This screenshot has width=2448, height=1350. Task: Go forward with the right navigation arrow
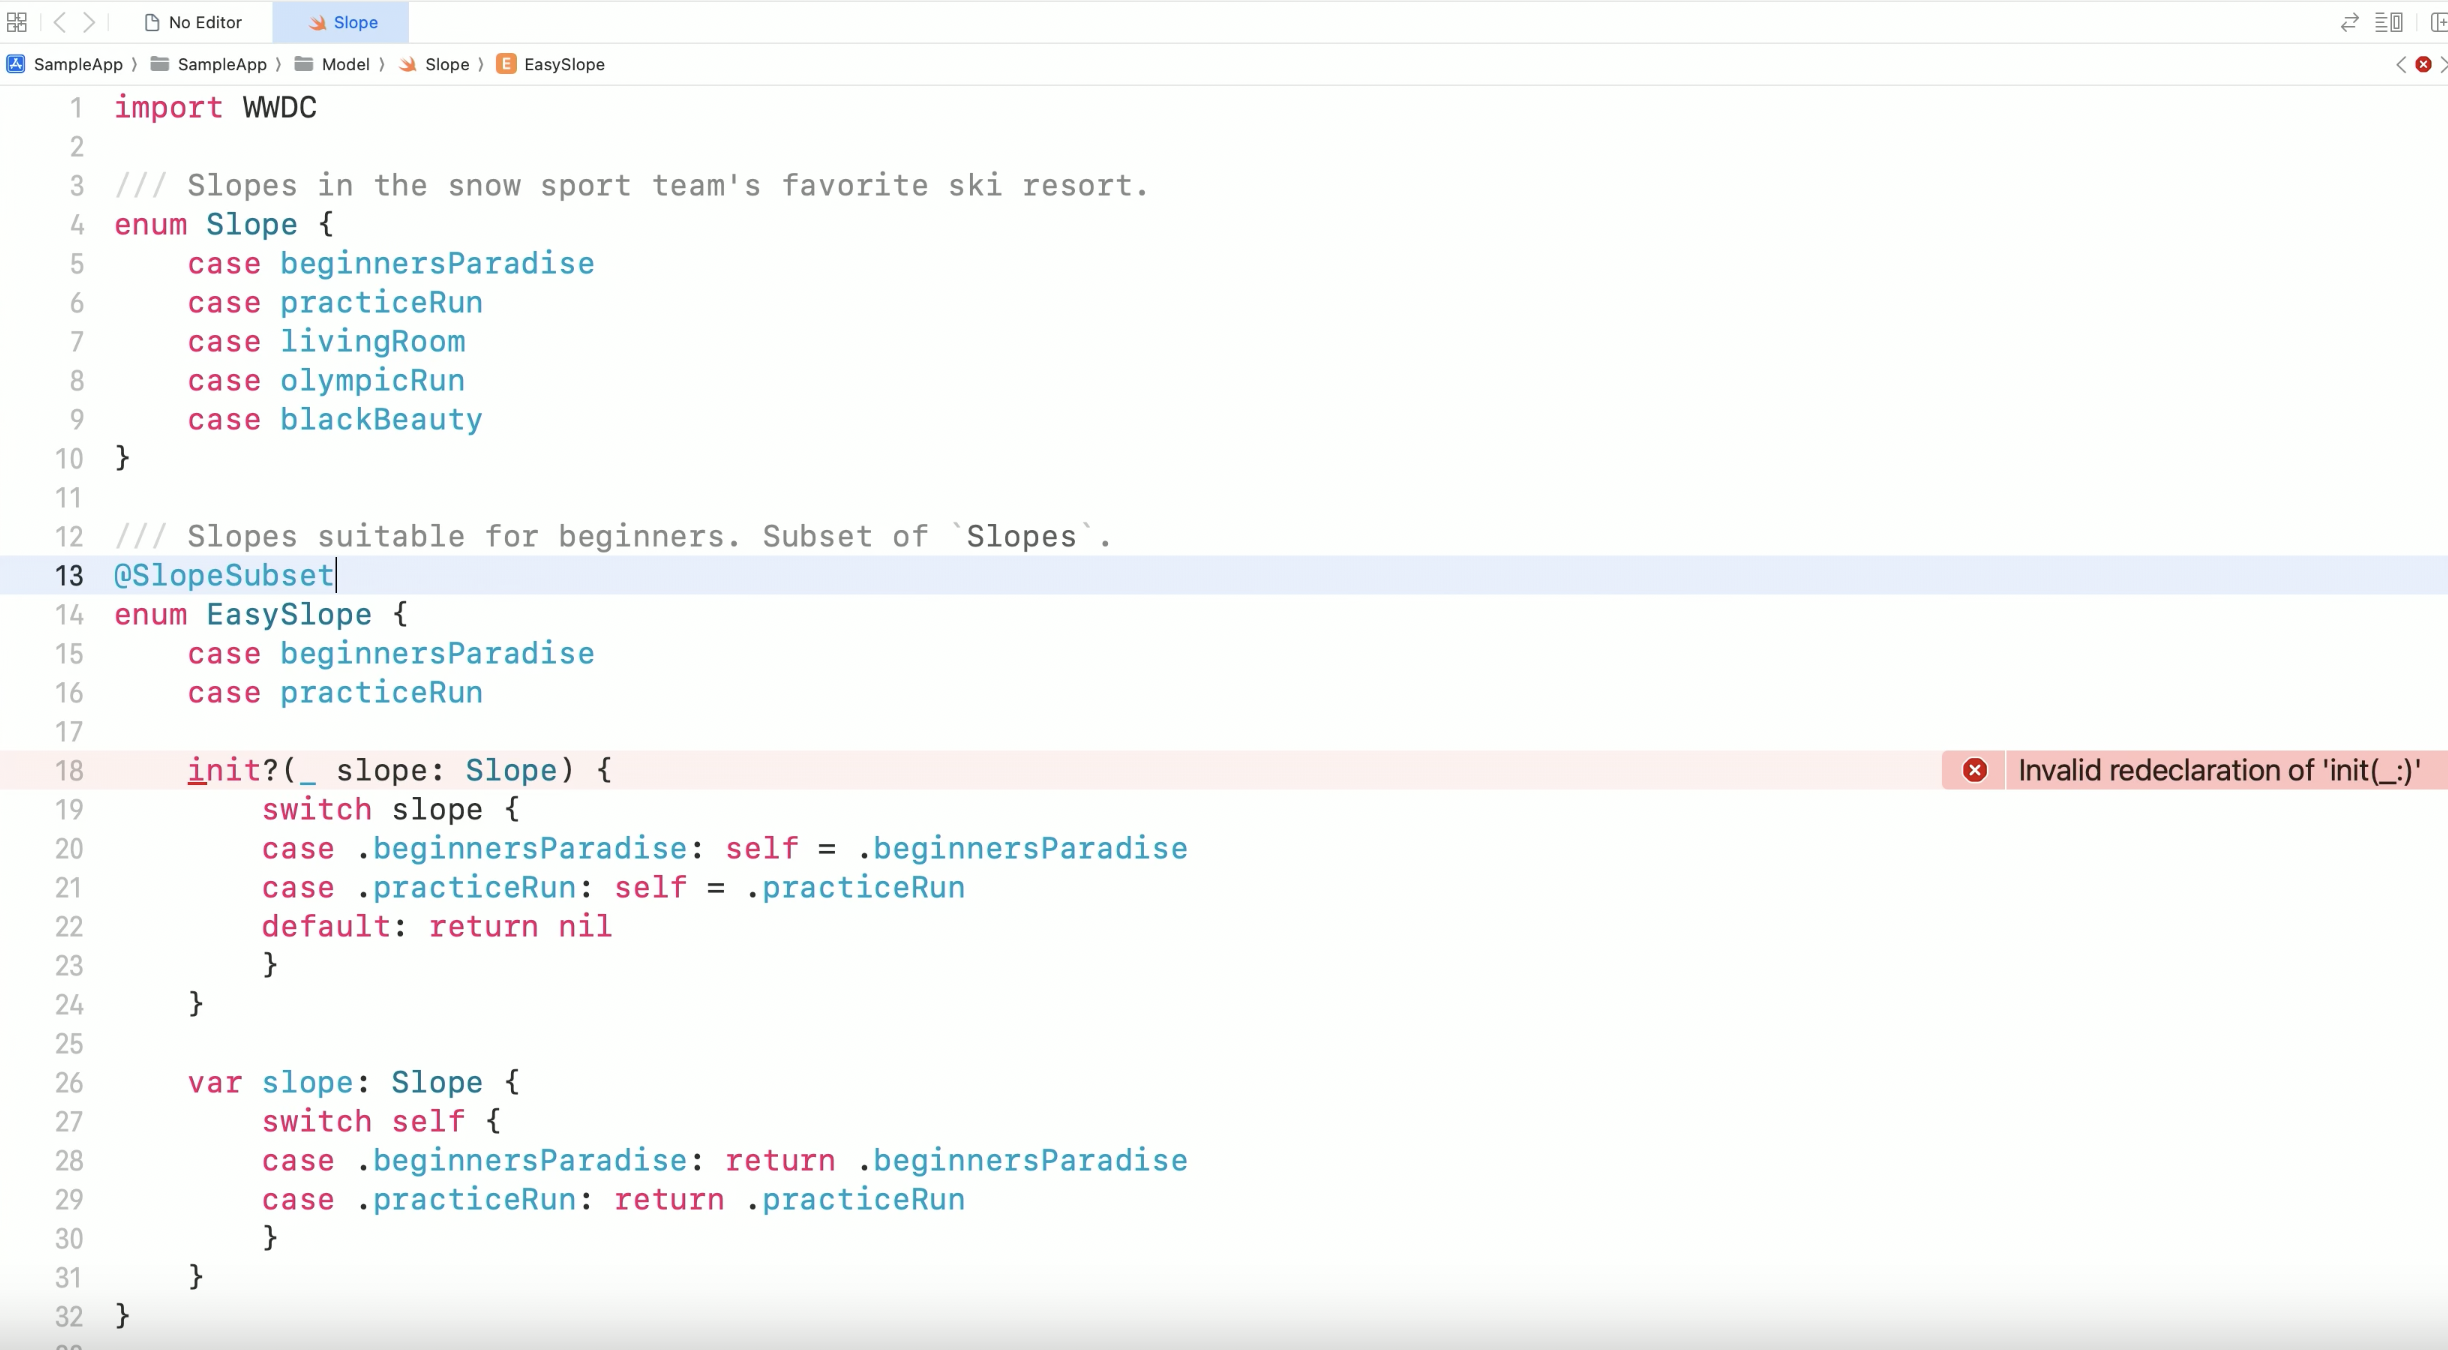(x=89, y=22)
